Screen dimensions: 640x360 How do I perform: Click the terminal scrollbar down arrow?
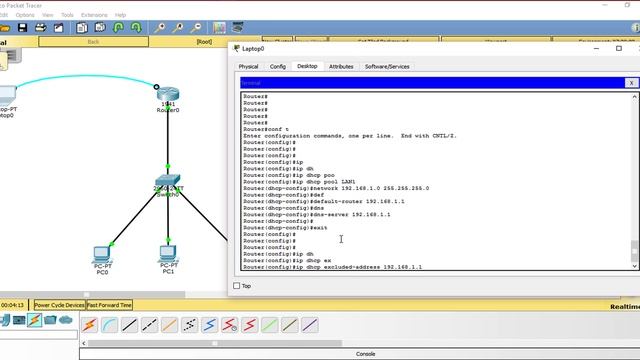point(634,266)
